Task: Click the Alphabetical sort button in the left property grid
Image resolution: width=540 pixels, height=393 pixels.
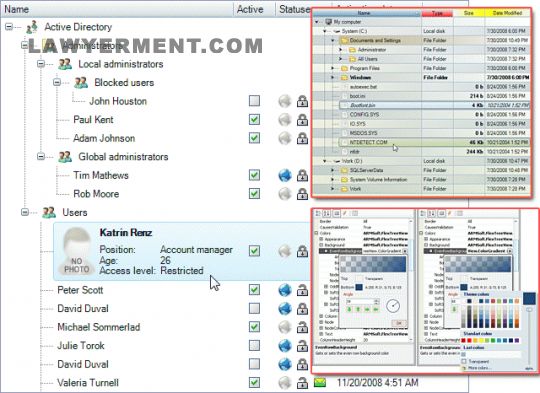Action: point(327,214)
